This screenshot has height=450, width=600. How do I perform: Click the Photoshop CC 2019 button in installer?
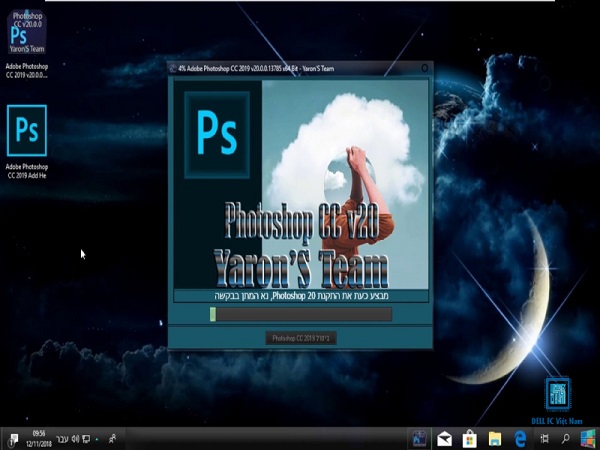301,338
